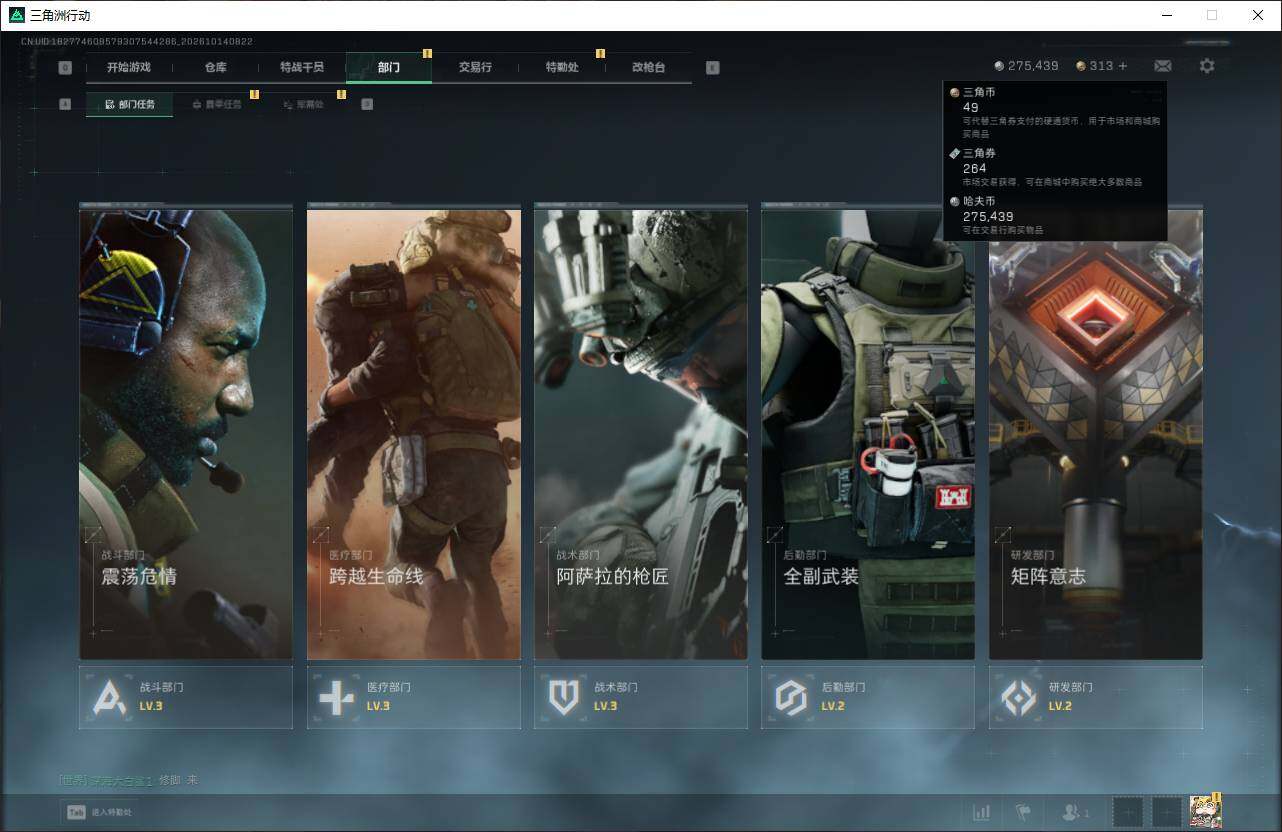This screenshot has width=1282, height=832.
Task: Click the flag icon in the bottom bar
Action: [1022, 812]
